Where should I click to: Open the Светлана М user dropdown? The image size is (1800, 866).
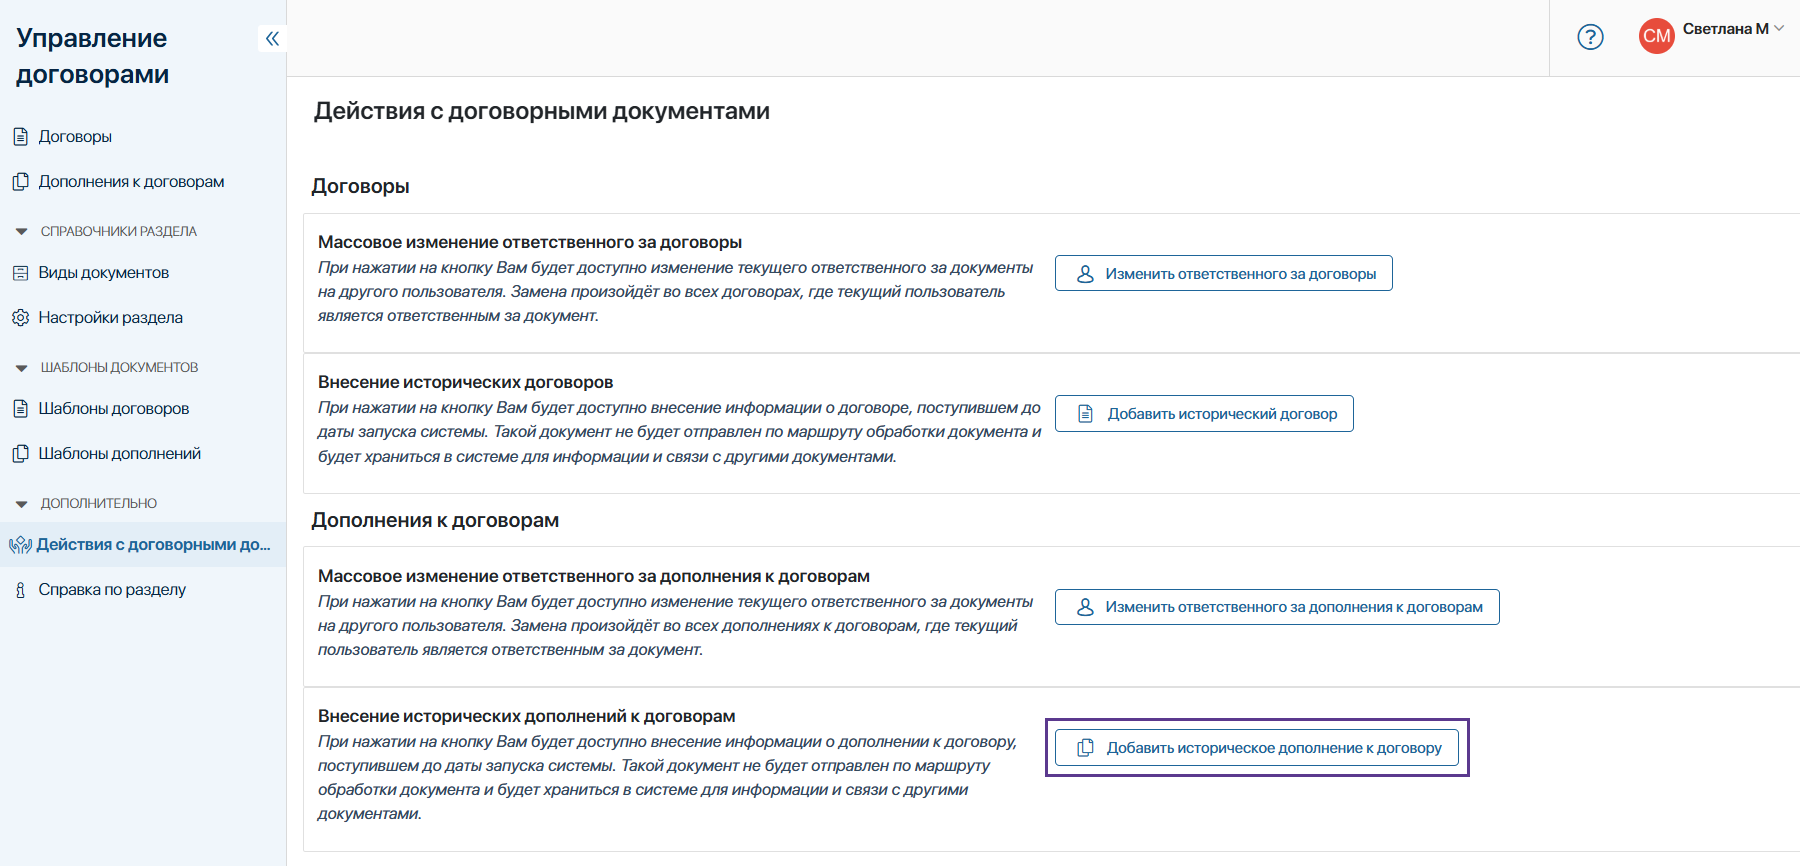click(x=1778, y=29)
